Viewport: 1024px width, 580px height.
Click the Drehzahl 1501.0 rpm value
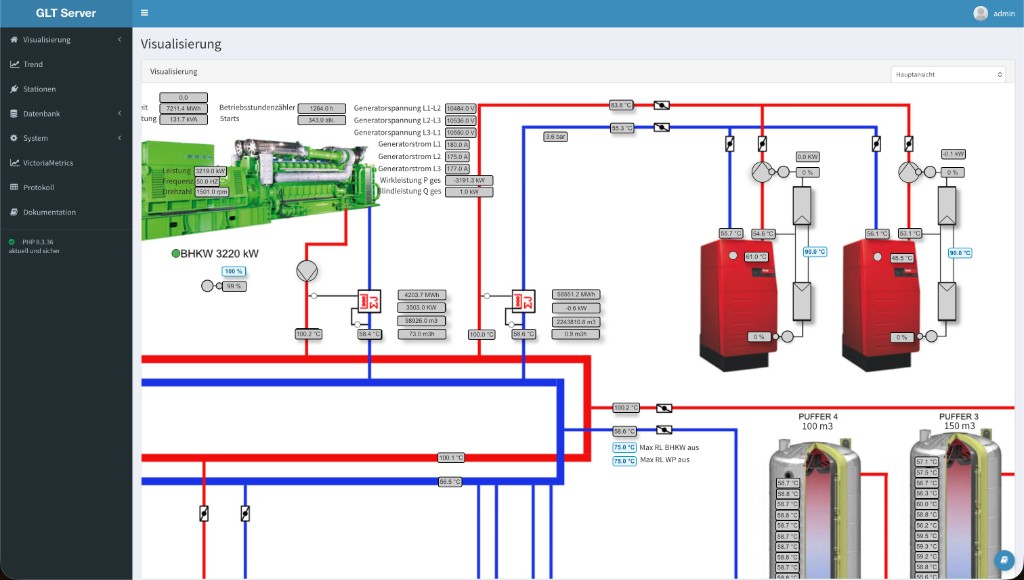[212, 192]
